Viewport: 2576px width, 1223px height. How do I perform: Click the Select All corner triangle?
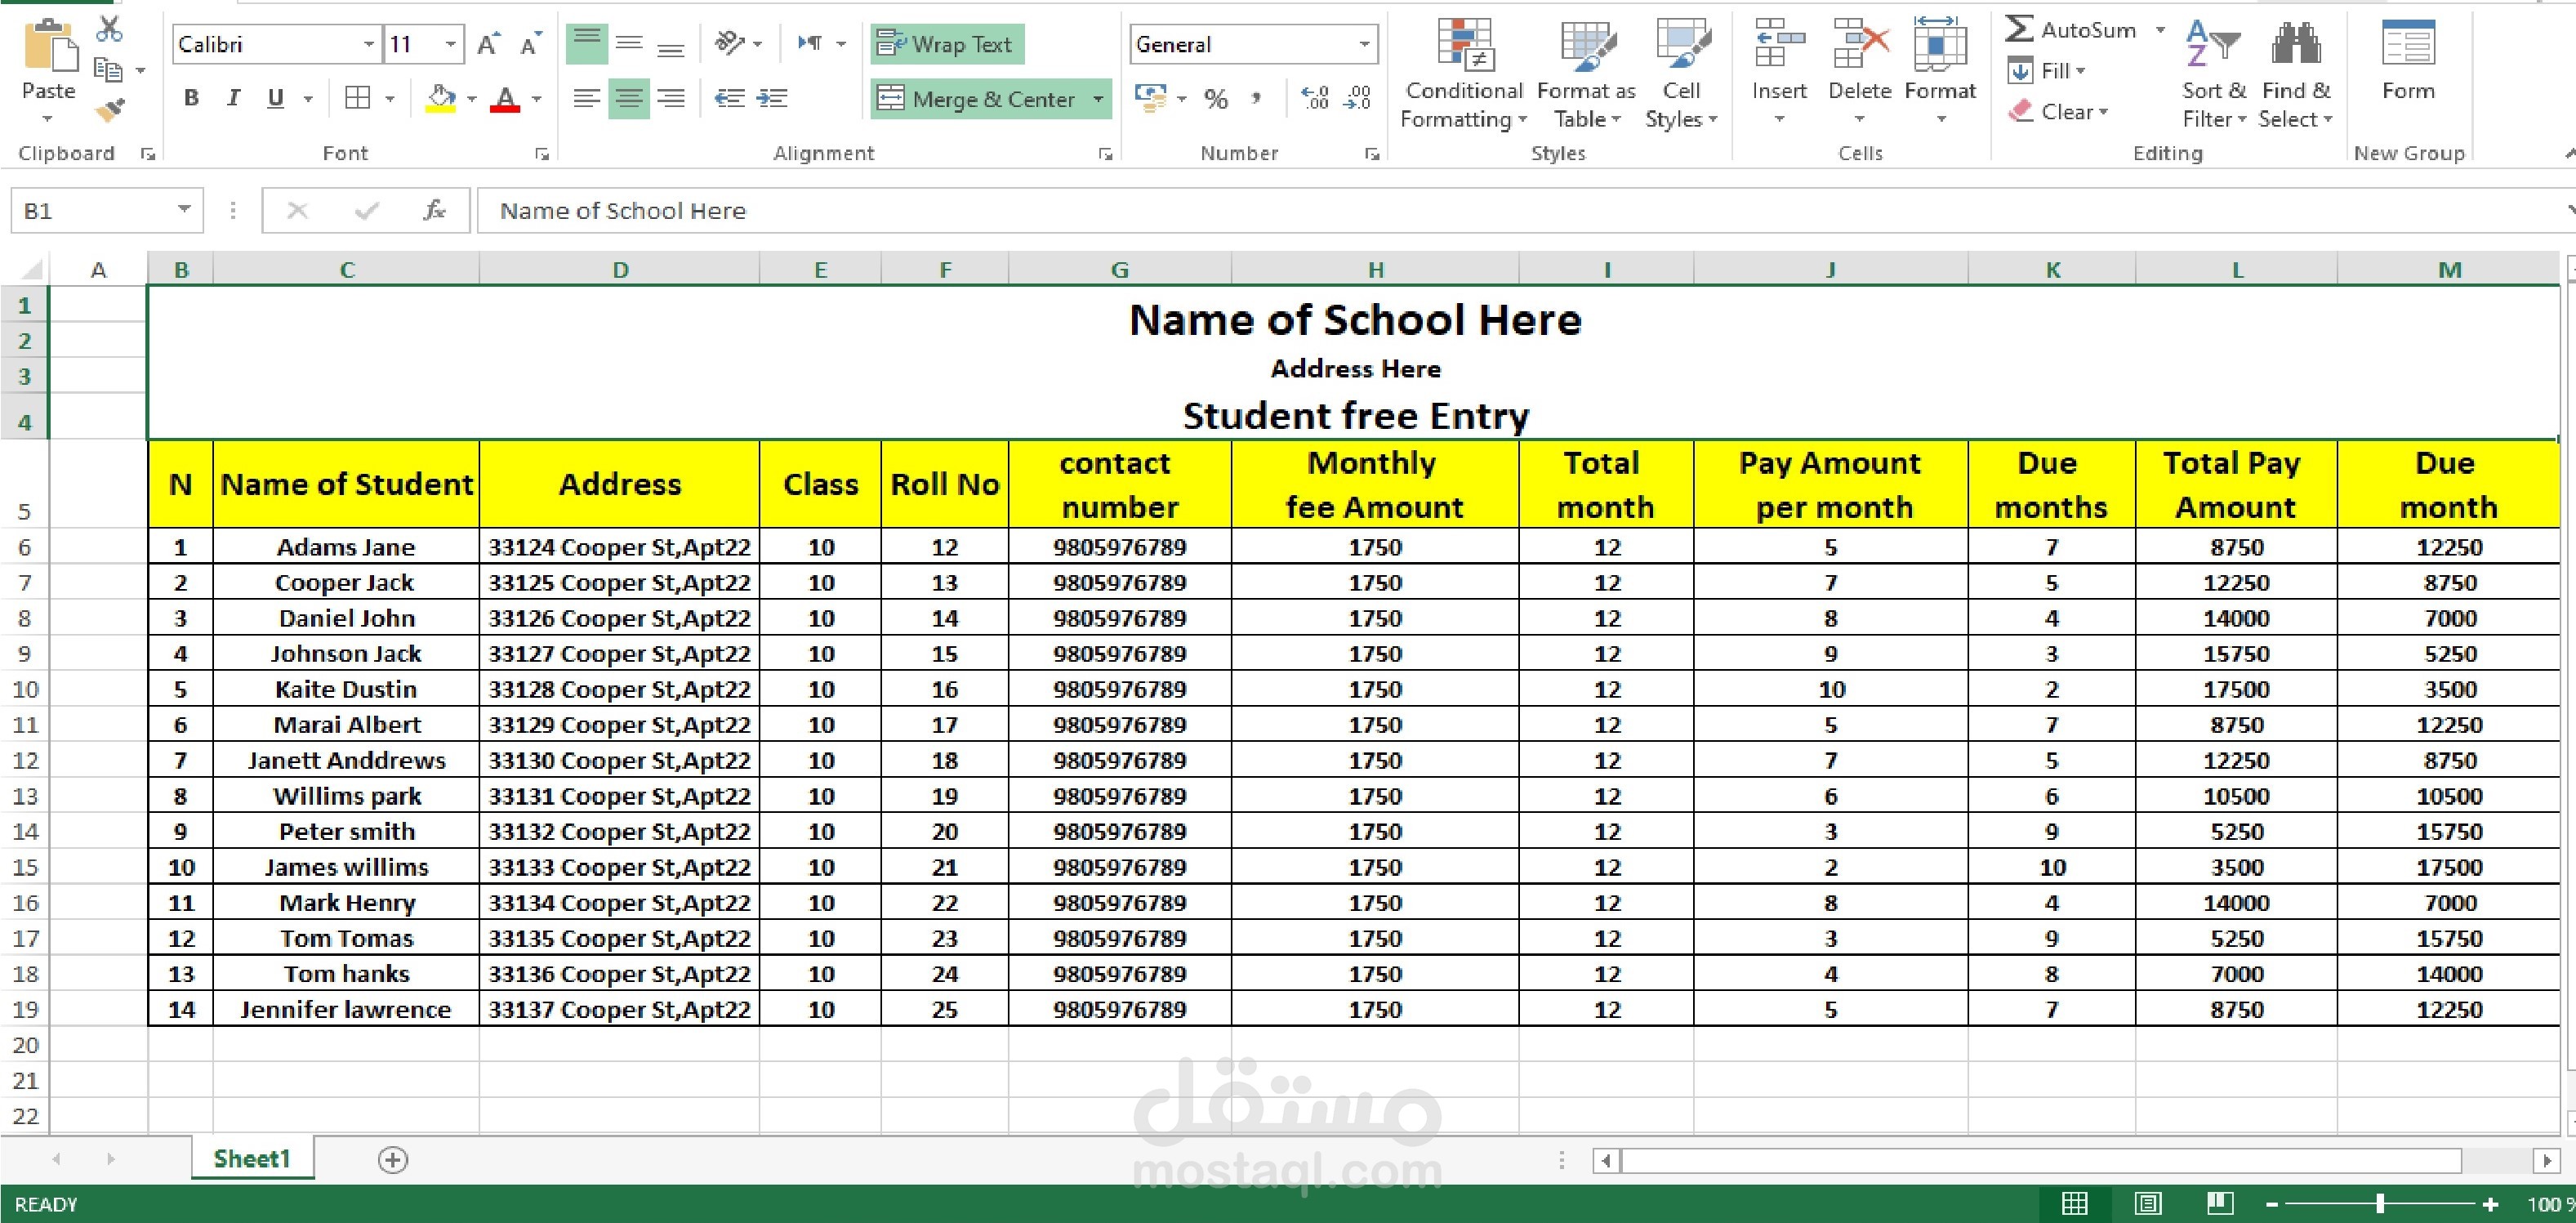30,269
